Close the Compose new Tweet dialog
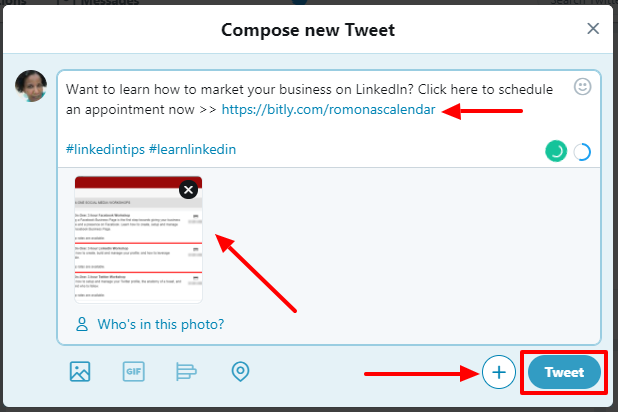 pos(593,28)
